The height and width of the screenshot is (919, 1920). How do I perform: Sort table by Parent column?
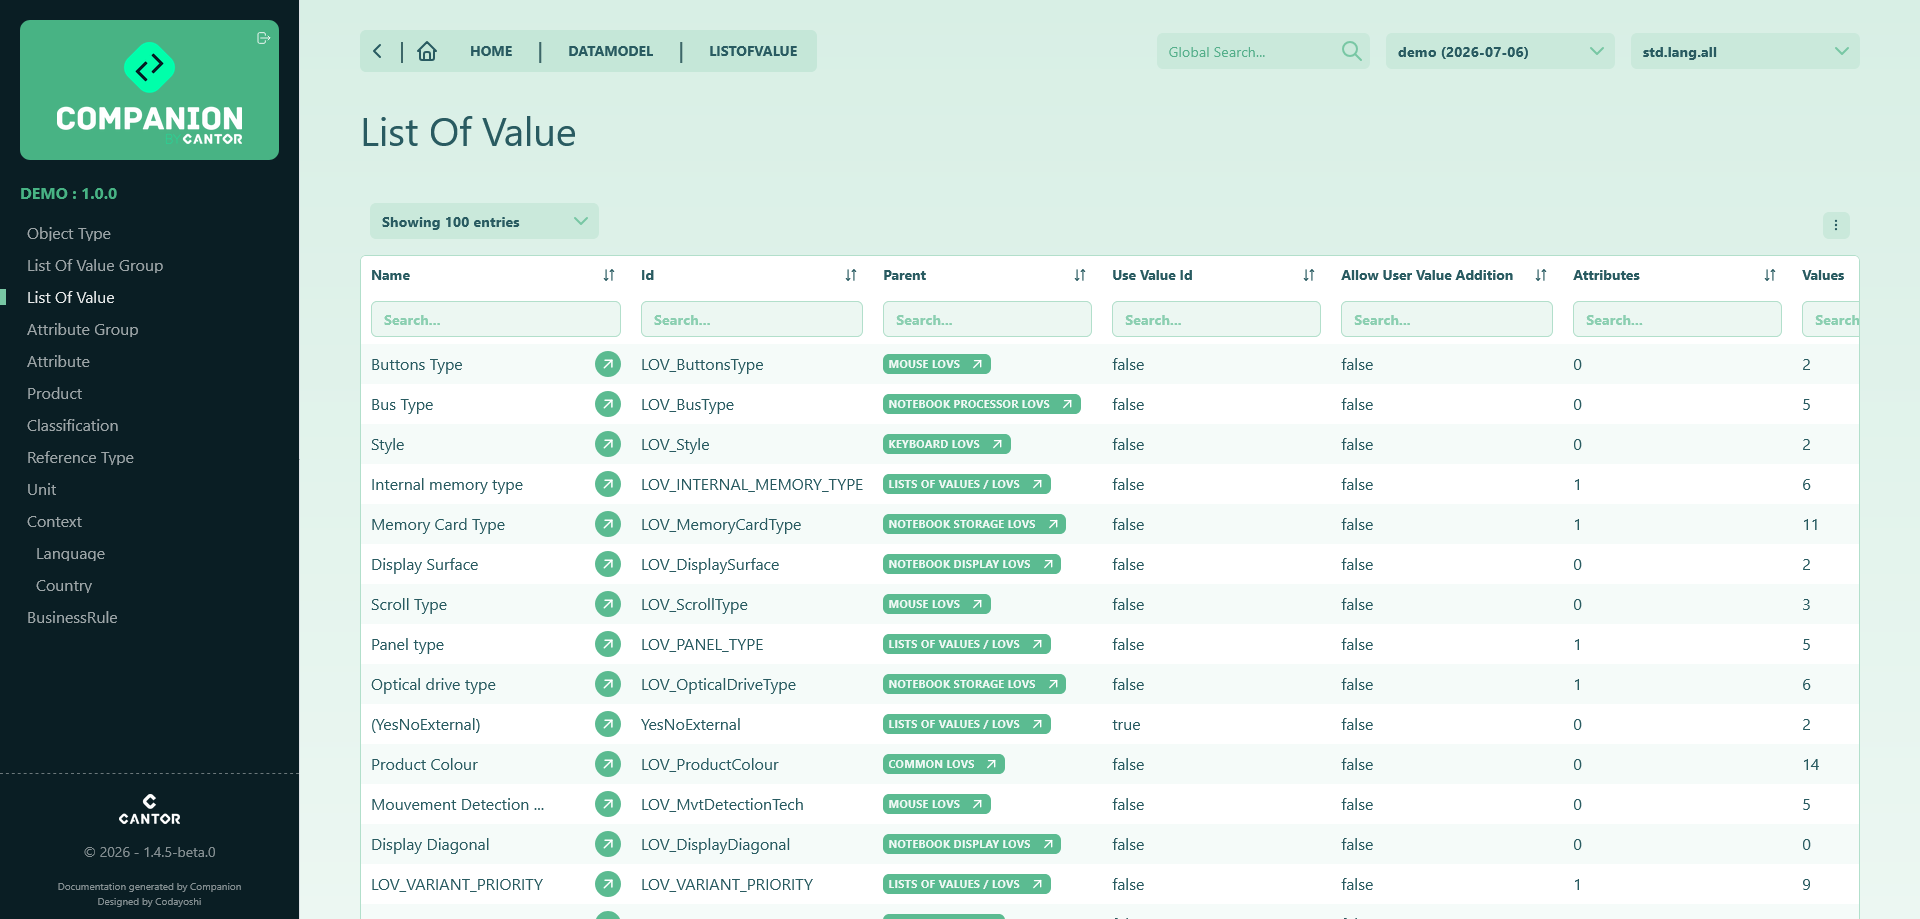pos(1080,275)
